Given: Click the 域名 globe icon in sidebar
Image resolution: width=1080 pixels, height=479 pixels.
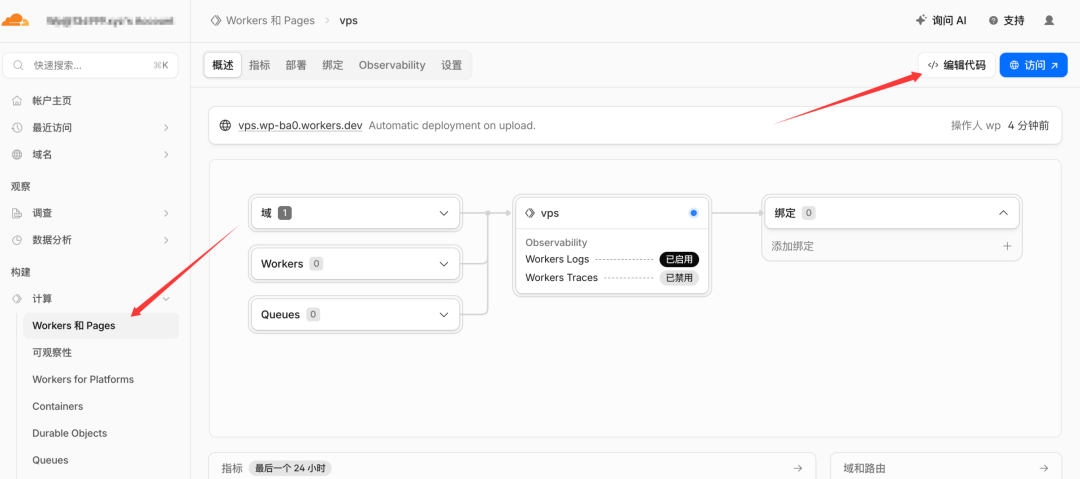Looking at the screenshot, I should click(x=17, y=154).
